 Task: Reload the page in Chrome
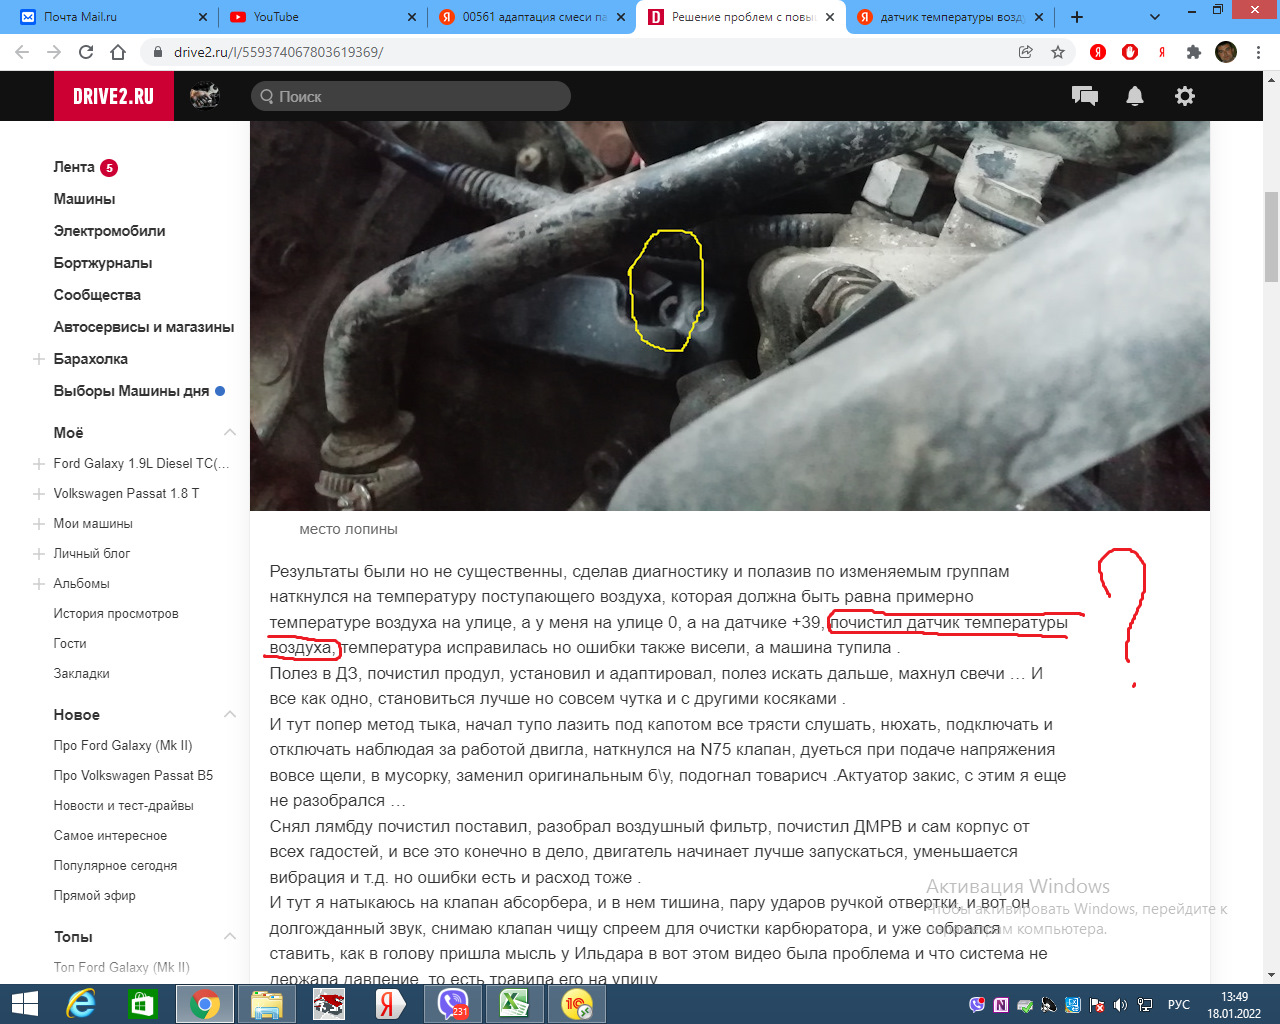coord(86,52)
